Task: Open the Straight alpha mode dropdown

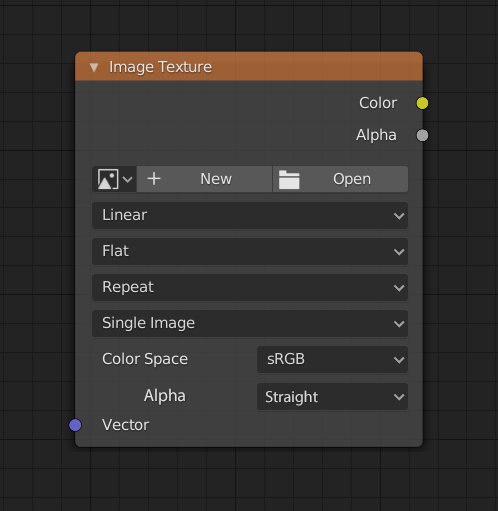Action: coord(332,397)
